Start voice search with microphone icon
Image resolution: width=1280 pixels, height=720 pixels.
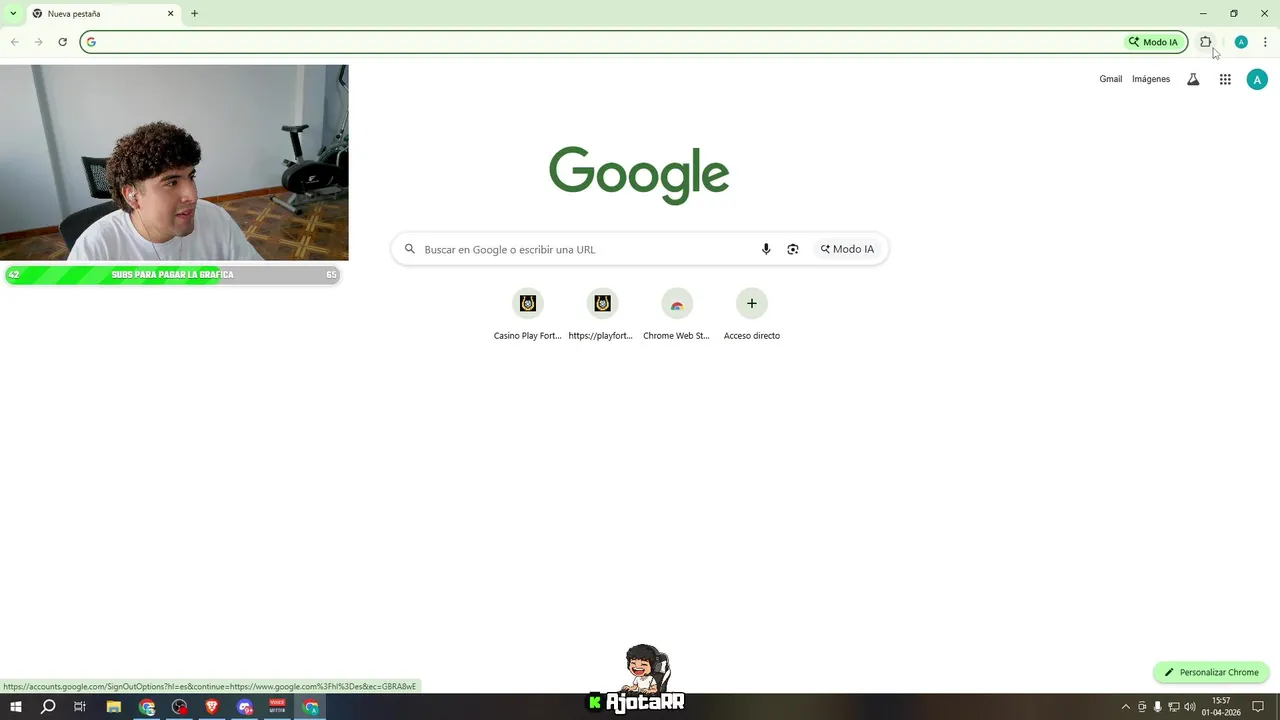(x=766, y=249)
